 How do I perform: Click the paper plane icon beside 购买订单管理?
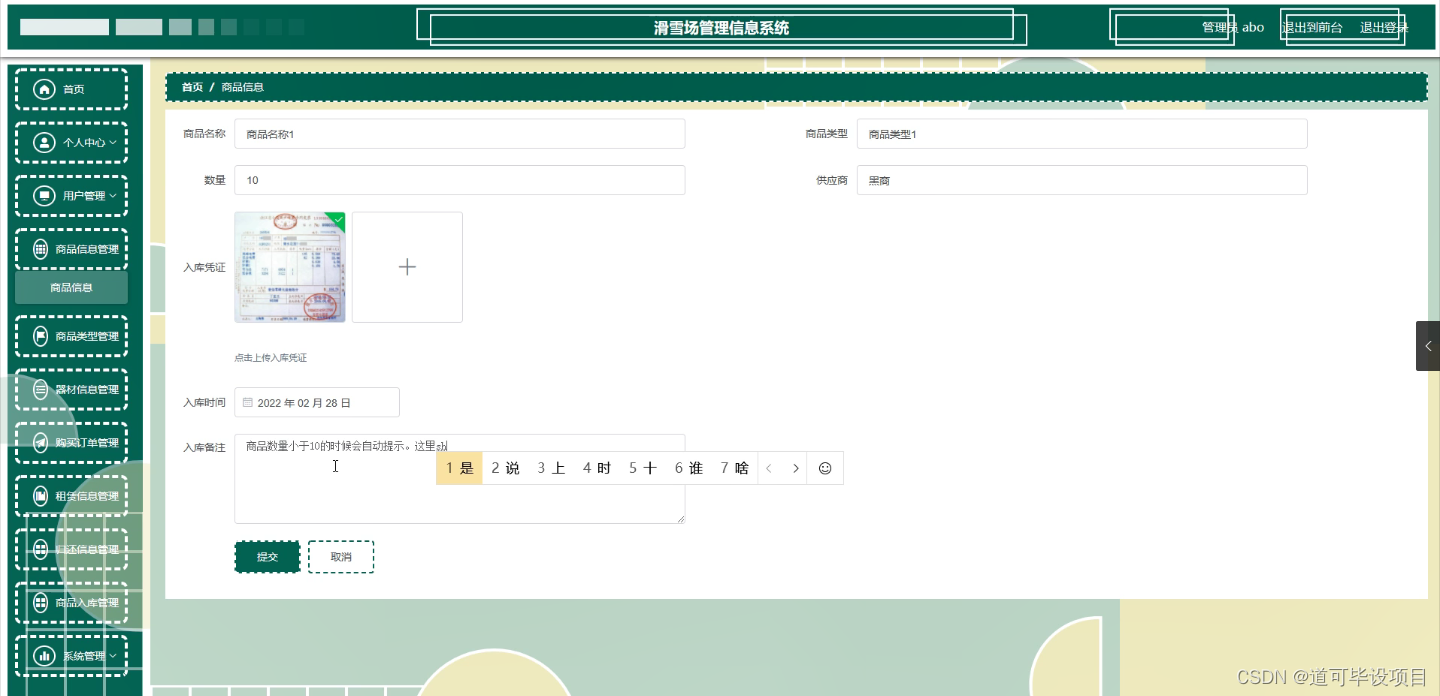point(41,442)
